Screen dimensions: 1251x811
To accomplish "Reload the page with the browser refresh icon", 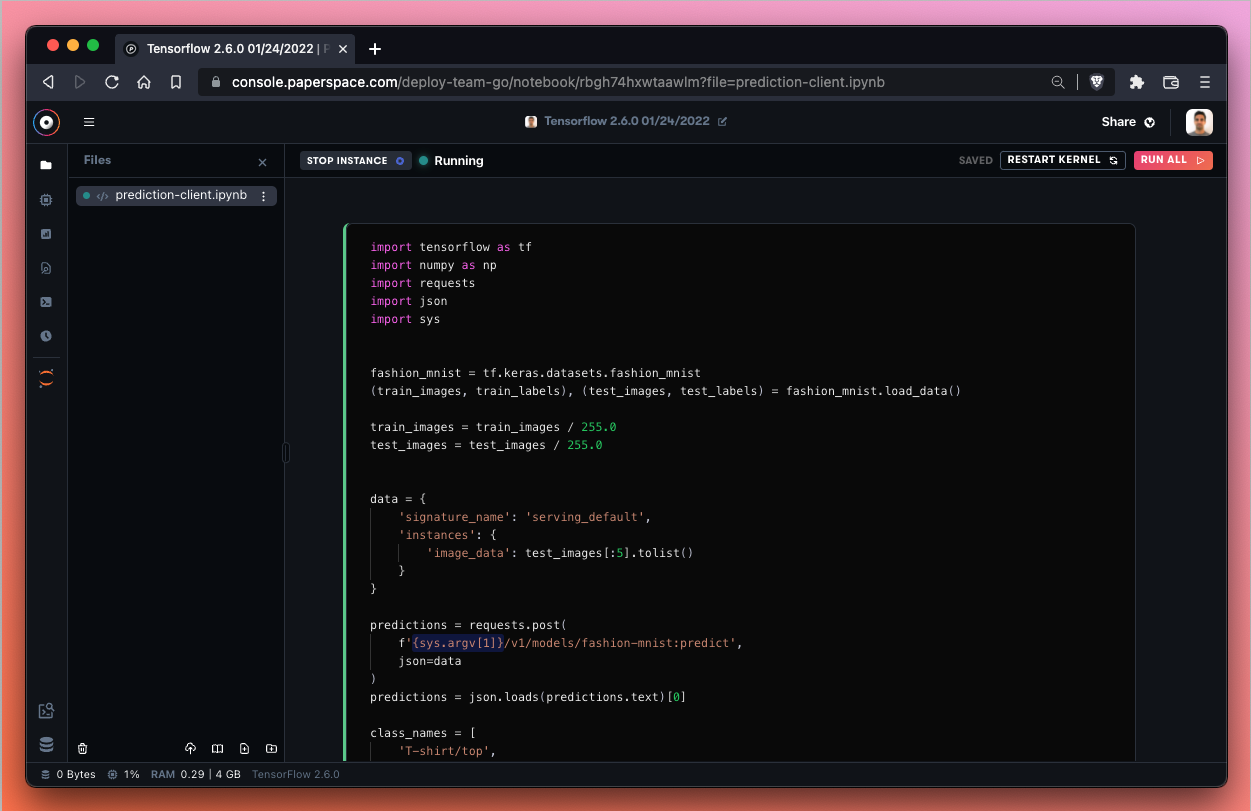I will 112,82.
